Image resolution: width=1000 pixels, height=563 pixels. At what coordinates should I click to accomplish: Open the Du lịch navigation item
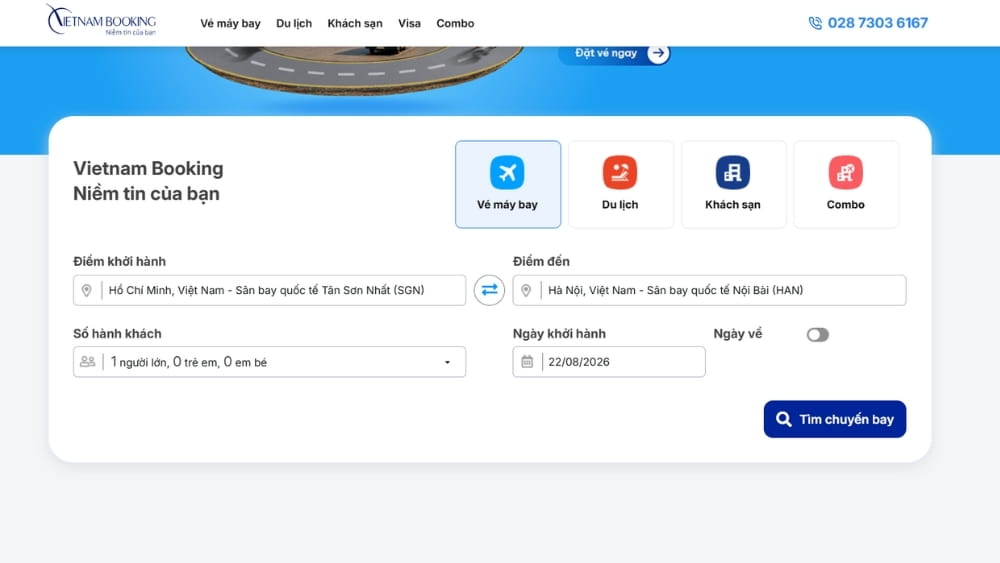(x=294, y=23)
